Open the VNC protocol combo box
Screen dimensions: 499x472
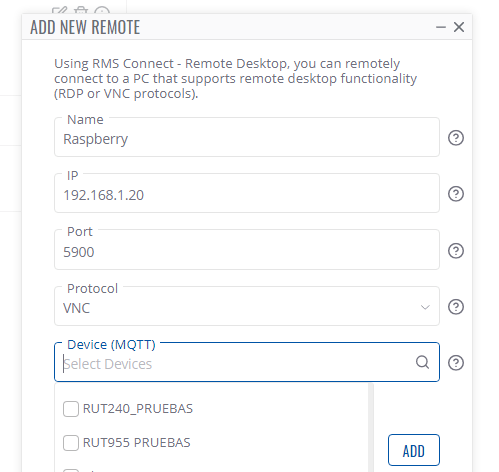(247, 306)
